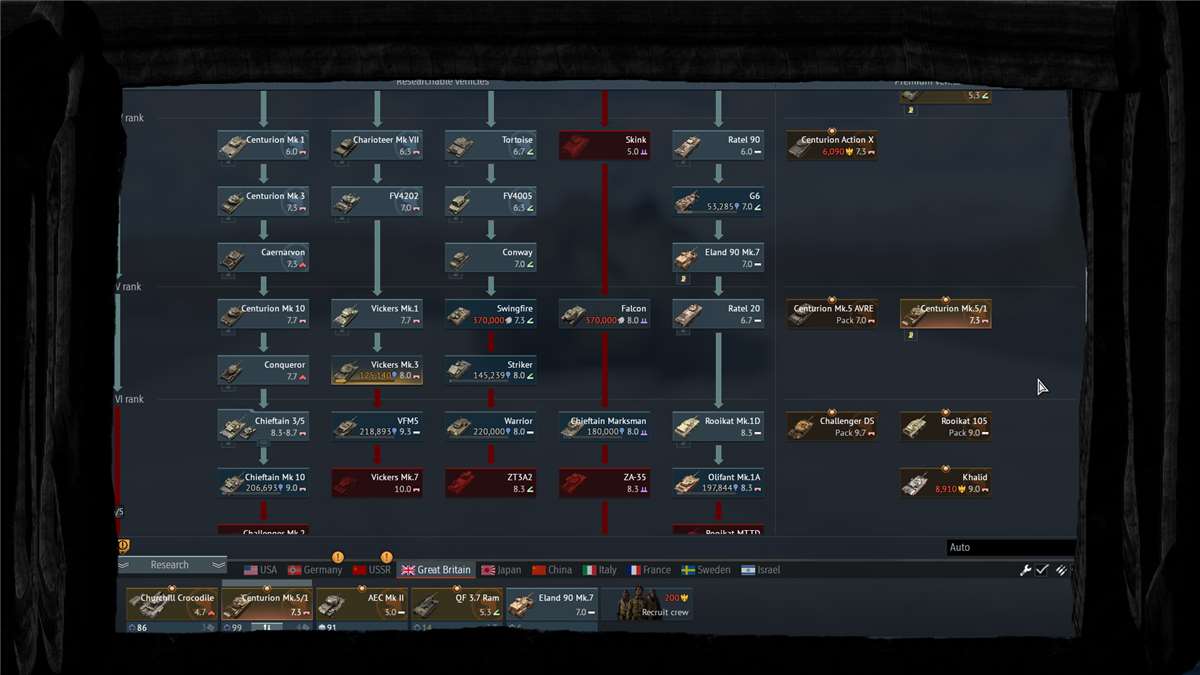
Task: Select the Vickers Mk.1 card
Action: point(377,314)
